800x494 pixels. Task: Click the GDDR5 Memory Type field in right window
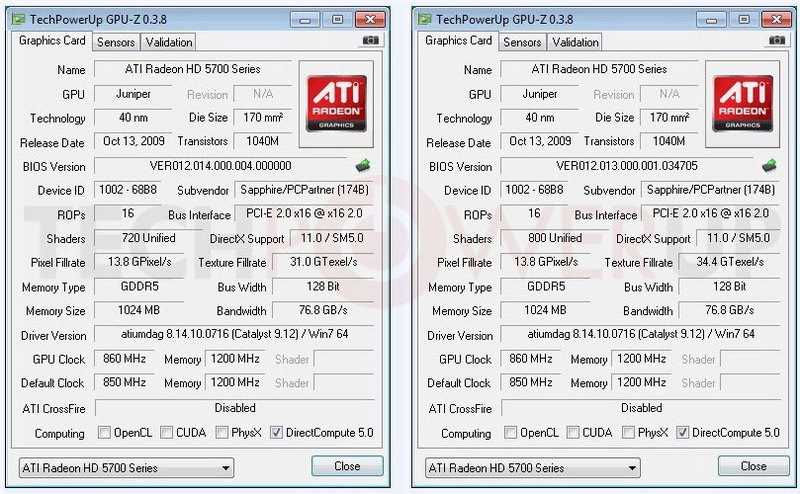545,286
